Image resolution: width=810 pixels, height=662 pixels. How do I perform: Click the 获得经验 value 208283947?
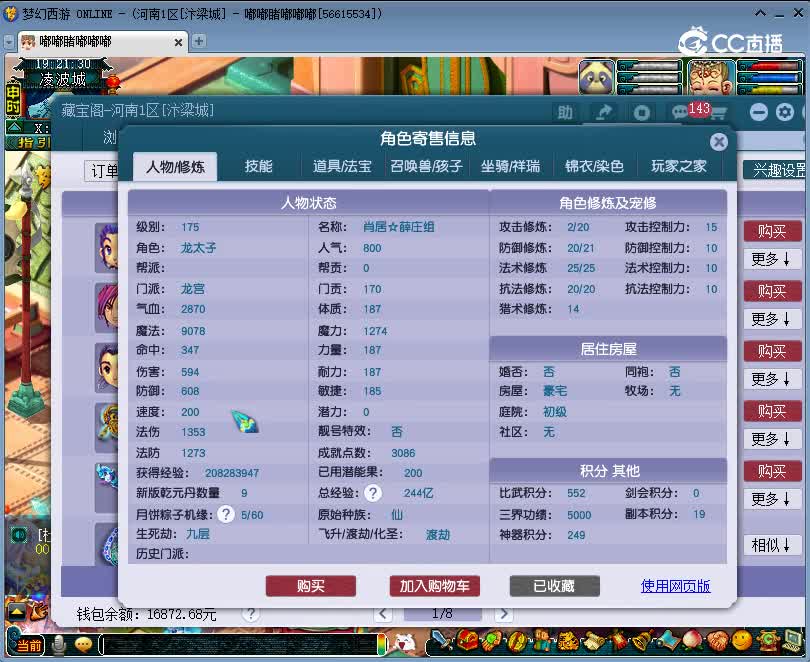point(232,473)
